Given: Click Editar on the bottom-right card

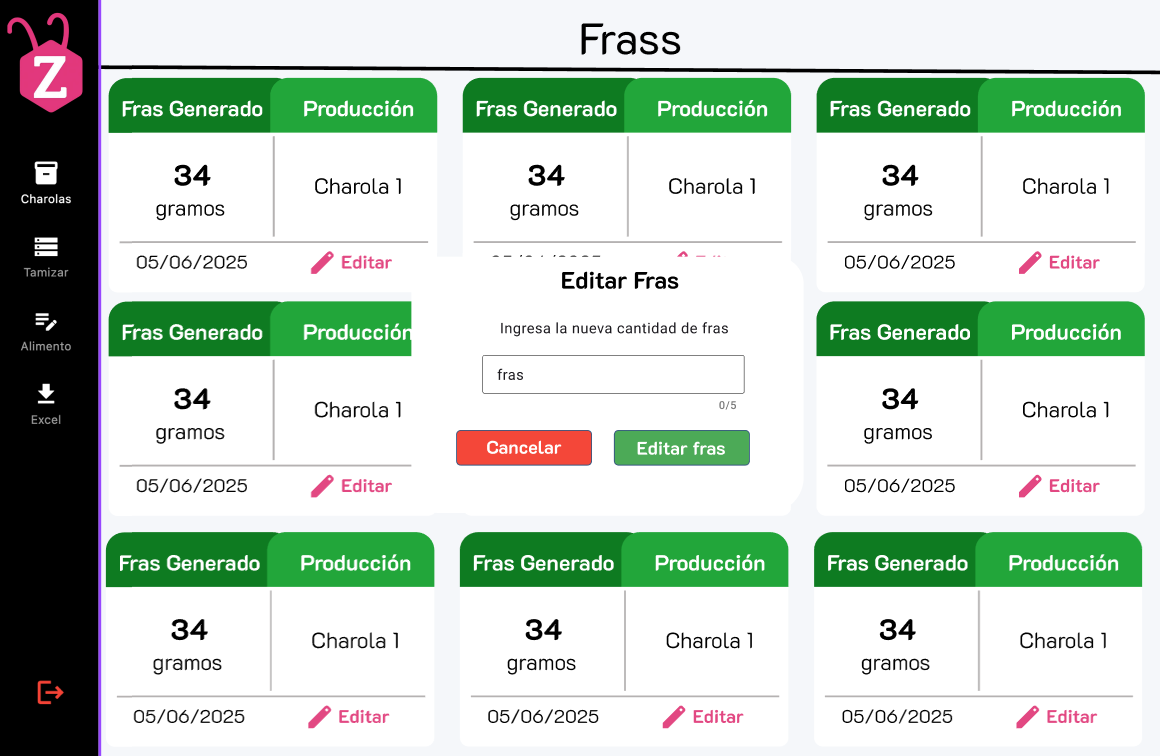Looking at the screenshot, I should click(x=1056, y=716).
